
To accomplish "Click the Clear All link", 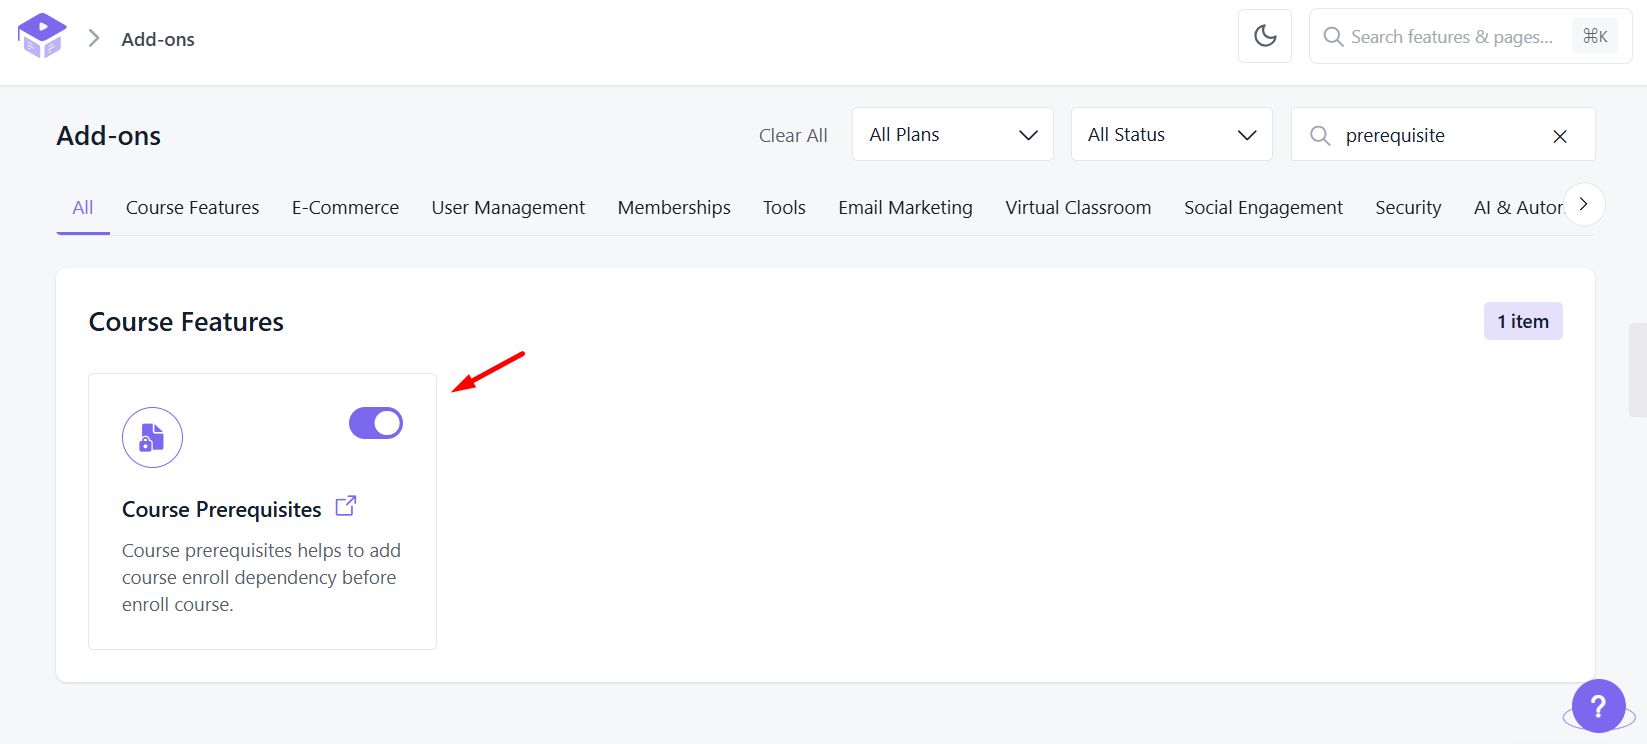I will pos(793,135).
